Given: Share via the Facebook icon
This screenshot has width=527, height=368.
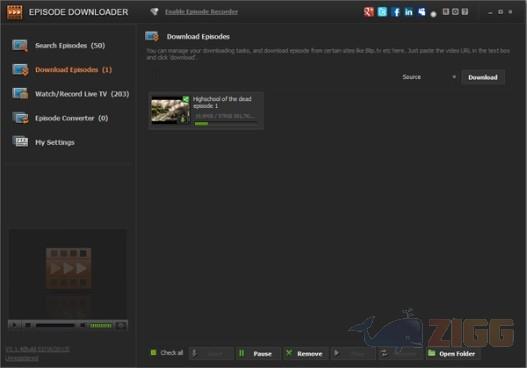Looking at the screenshot, I should coord(396,12).
